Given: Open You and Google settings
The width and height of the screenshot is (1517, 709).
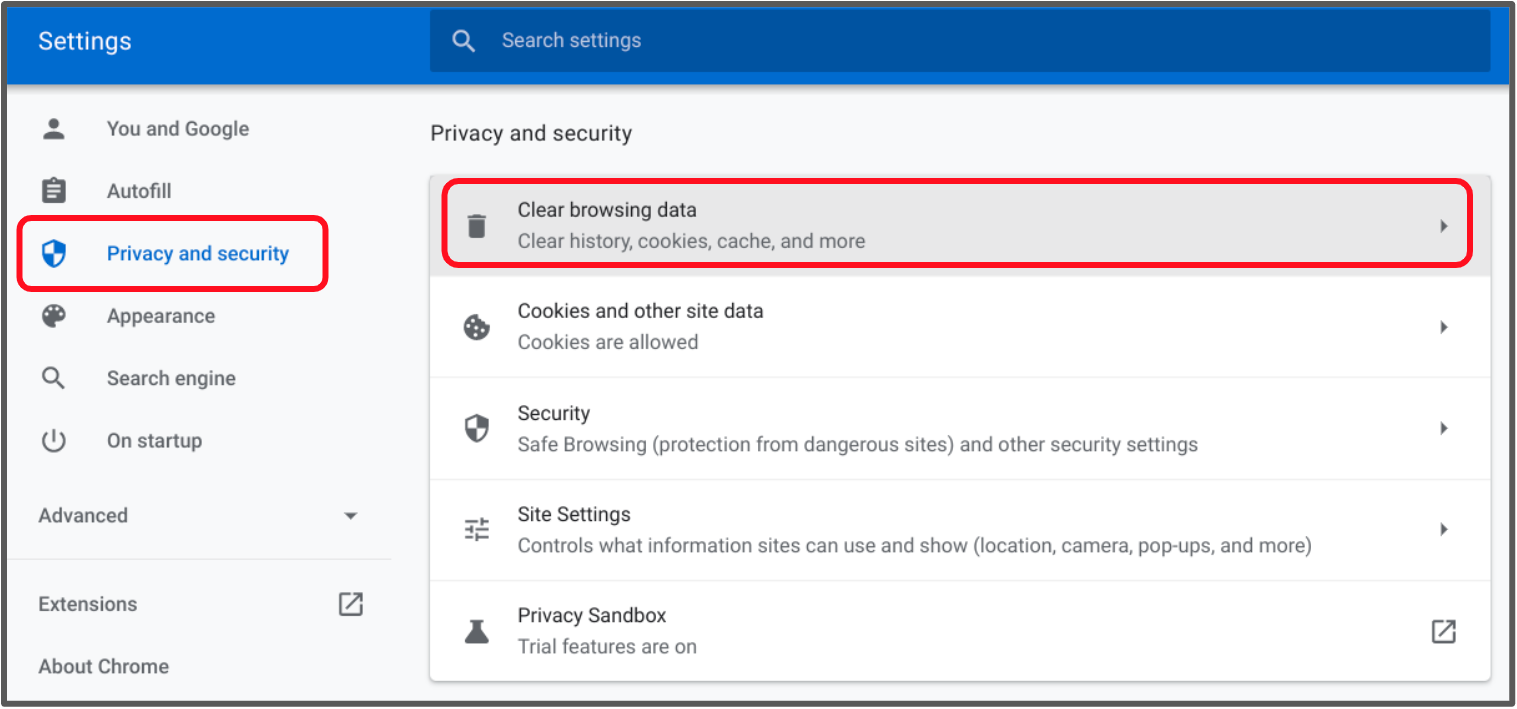Looking at the screenshot, I should point(178,128).
